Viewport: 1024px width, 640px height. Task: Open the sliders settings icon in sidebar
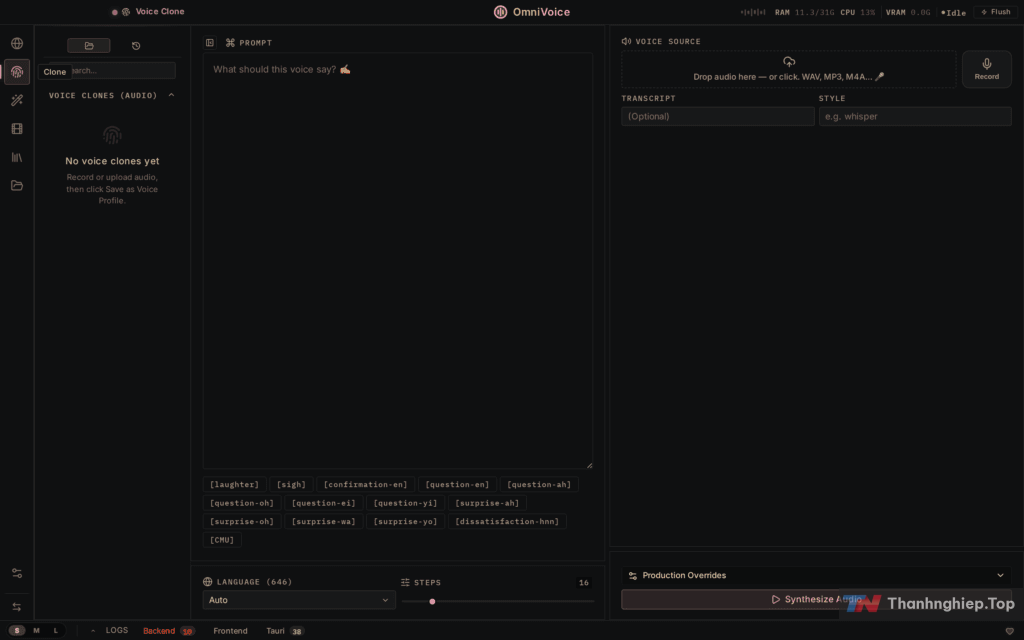[x=17, y=573]
